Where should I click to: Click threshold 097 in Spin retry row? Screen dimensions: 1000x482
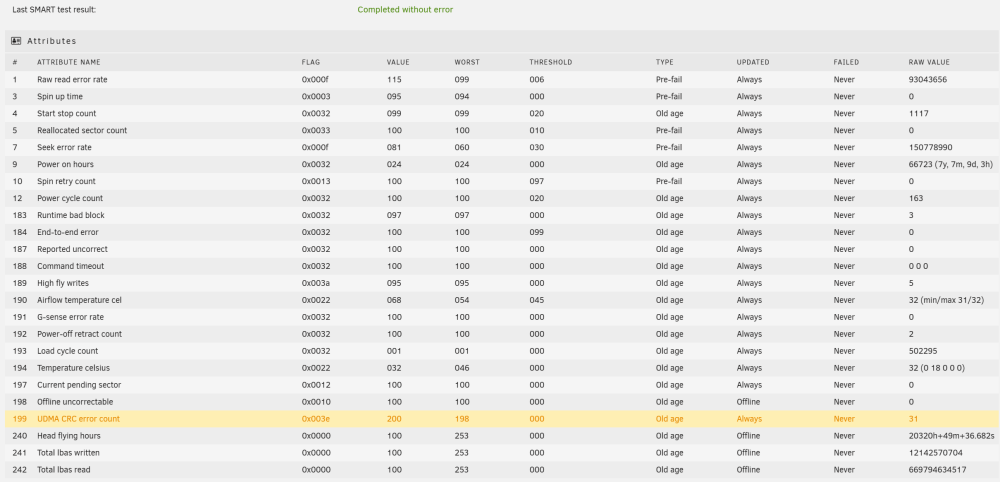tap(536, 181)
